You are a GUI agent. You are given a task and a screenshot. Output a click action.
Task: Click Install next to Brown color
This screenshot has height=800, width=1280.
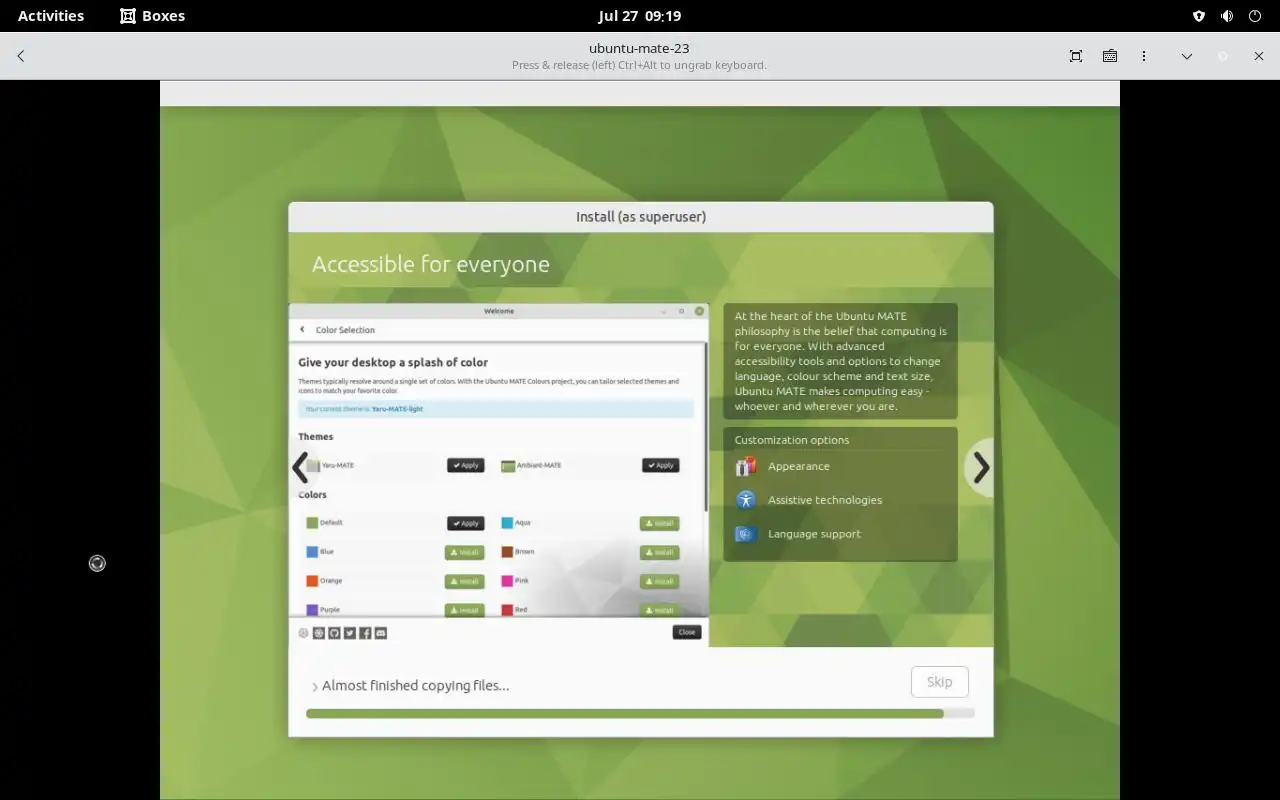pyautogui.click(x=659, y=552)
